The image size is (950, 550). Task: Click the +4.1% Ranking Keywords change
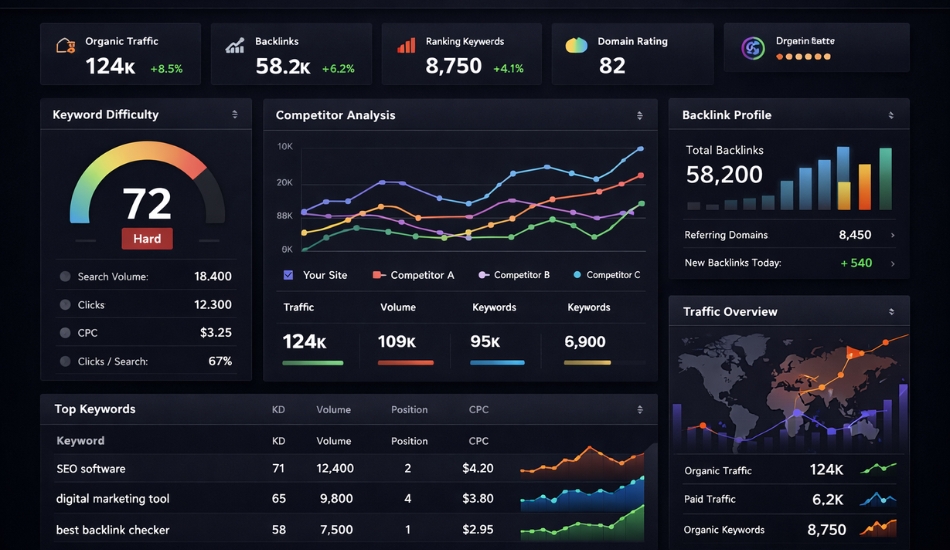coord(508,69)
